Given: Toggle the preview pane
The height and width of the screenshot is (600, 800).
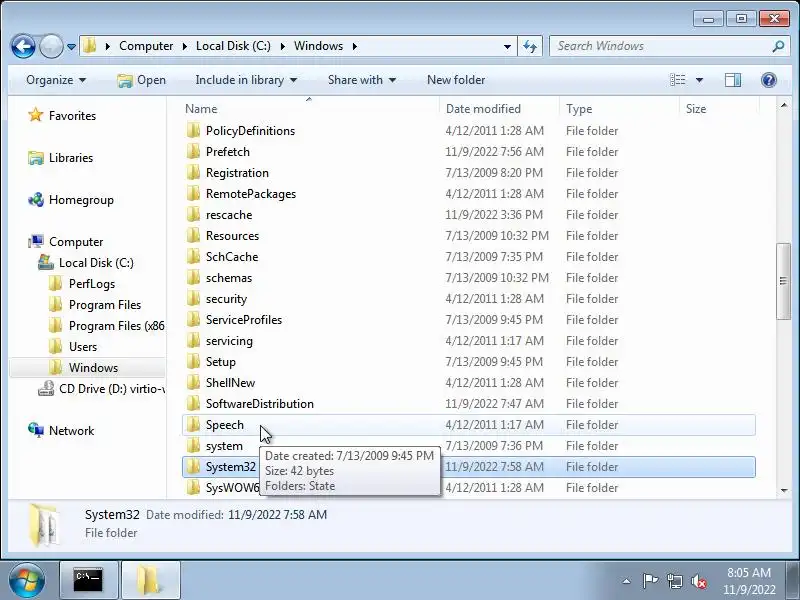Looking at the screenshot, I should 733,80.
